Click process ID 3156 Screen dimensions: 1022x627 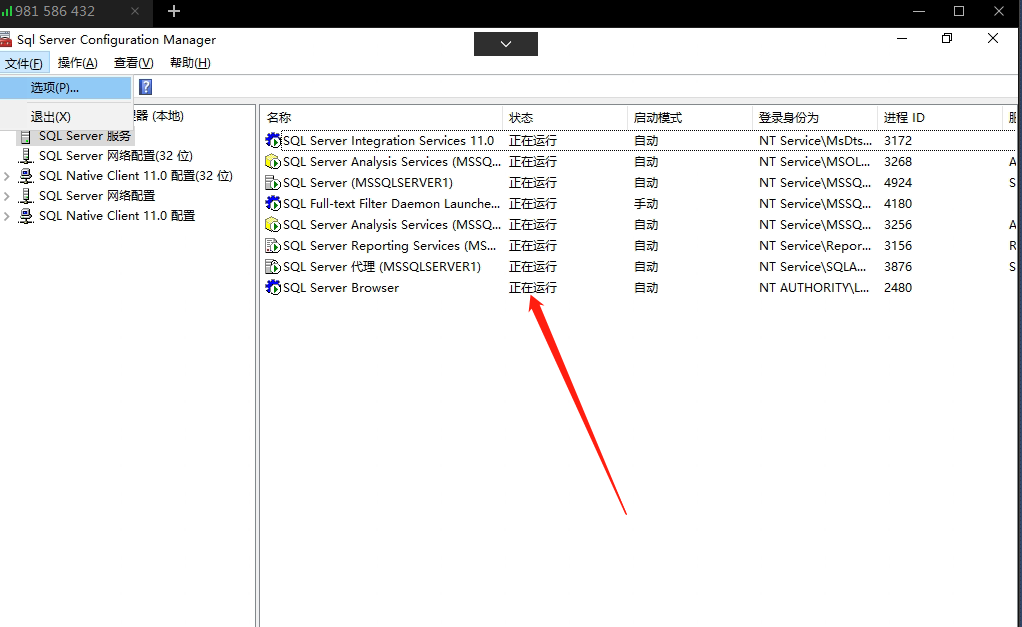coord(898,246)
